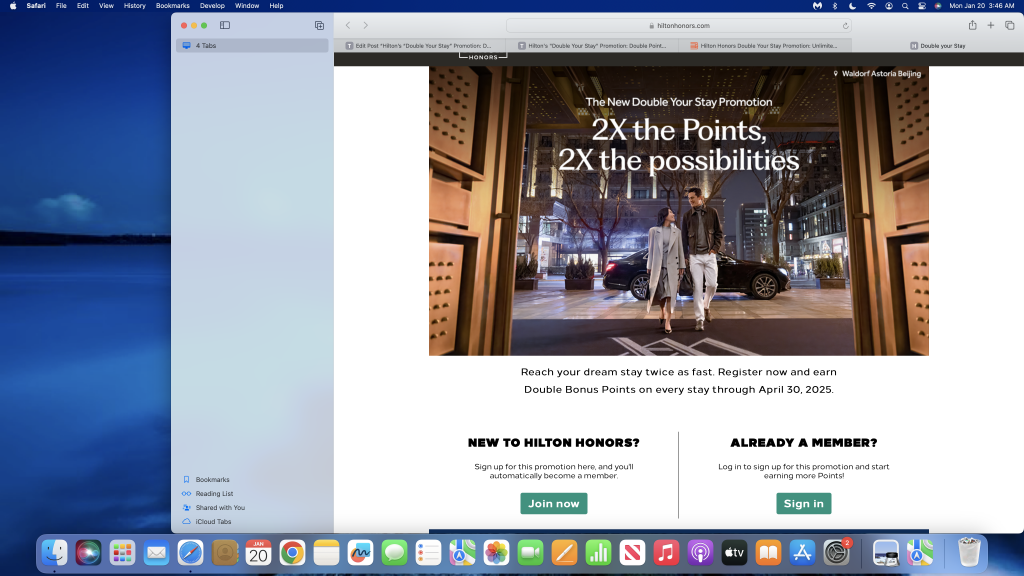1024x576 pixels.
Task: Open Freeform from the Dock
Action: (x=360, y=553)
